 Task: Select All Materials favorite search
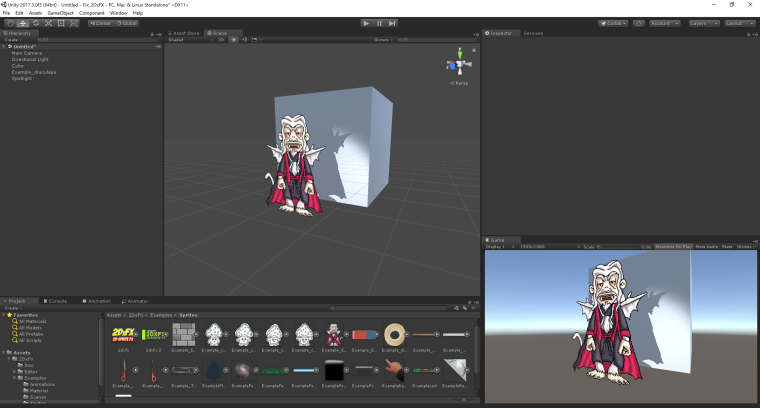pos(32,321)
